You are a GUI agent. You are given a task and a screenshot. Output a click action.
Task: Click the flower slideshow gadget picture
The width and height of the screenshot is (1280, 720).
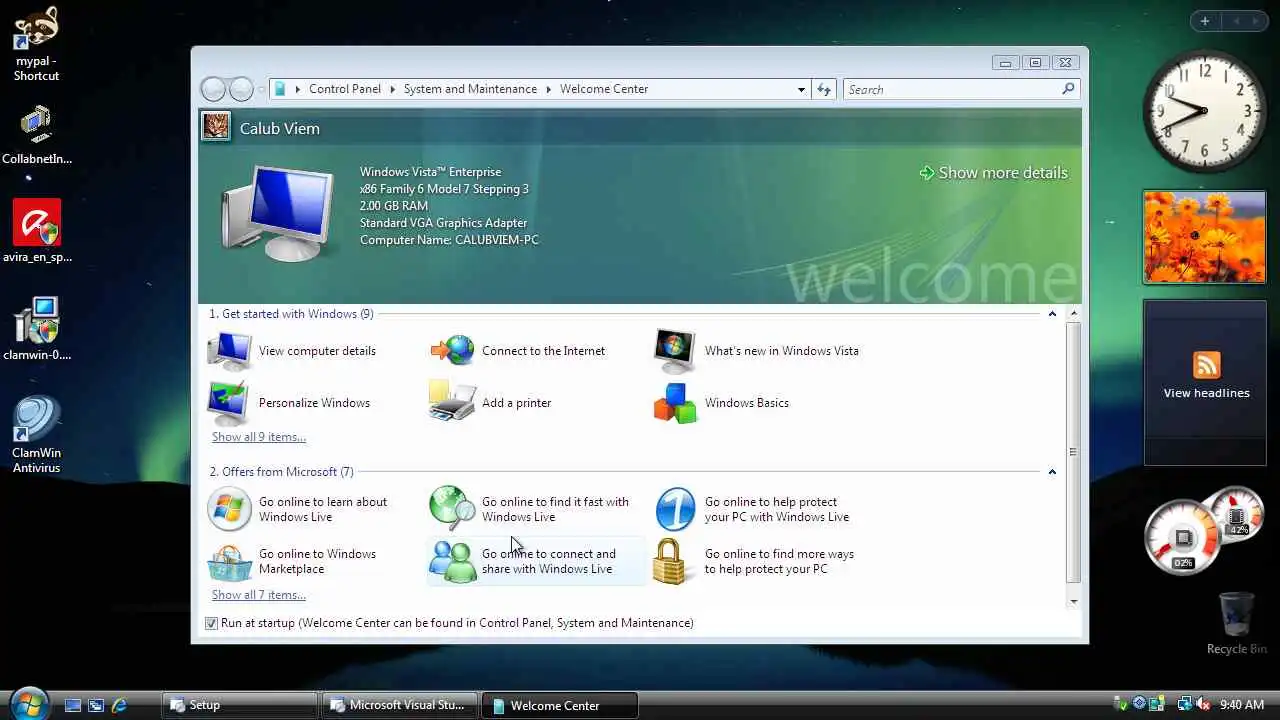click(x=1204, y=236)
